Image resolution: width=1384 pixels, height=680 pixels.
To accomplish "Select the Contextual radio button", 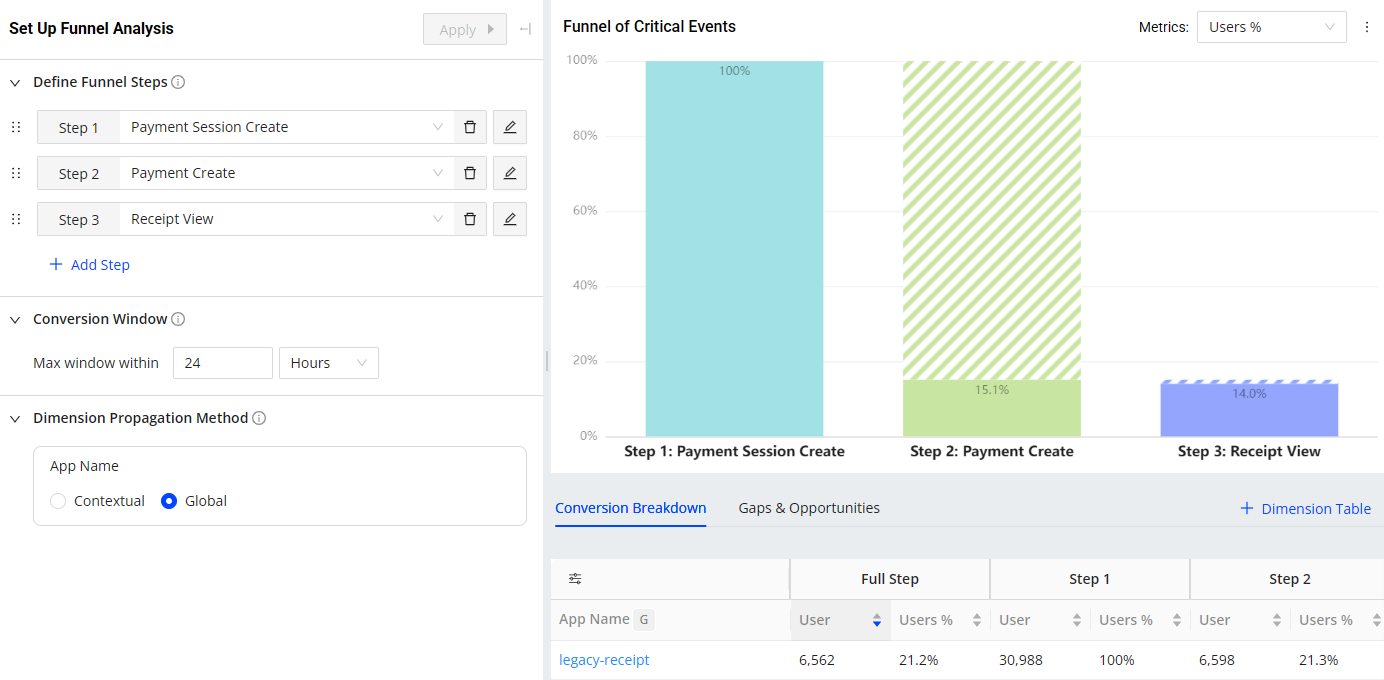I will coord(58,501).
